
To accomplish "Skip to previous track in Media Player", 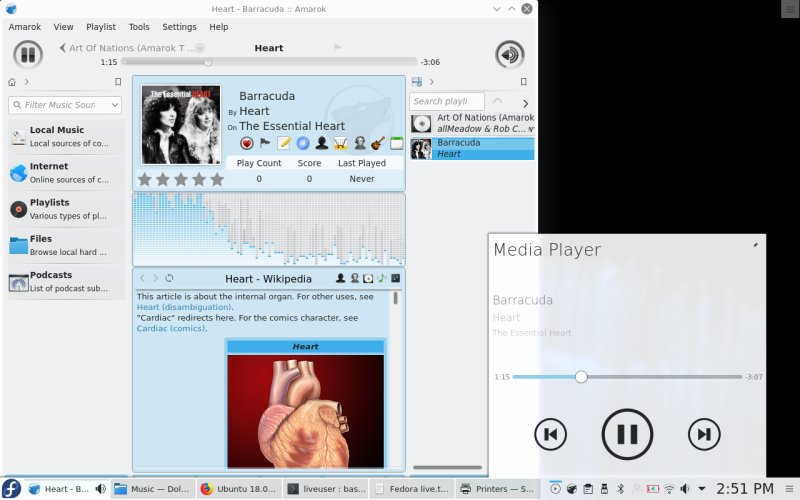I will [550, 434].
